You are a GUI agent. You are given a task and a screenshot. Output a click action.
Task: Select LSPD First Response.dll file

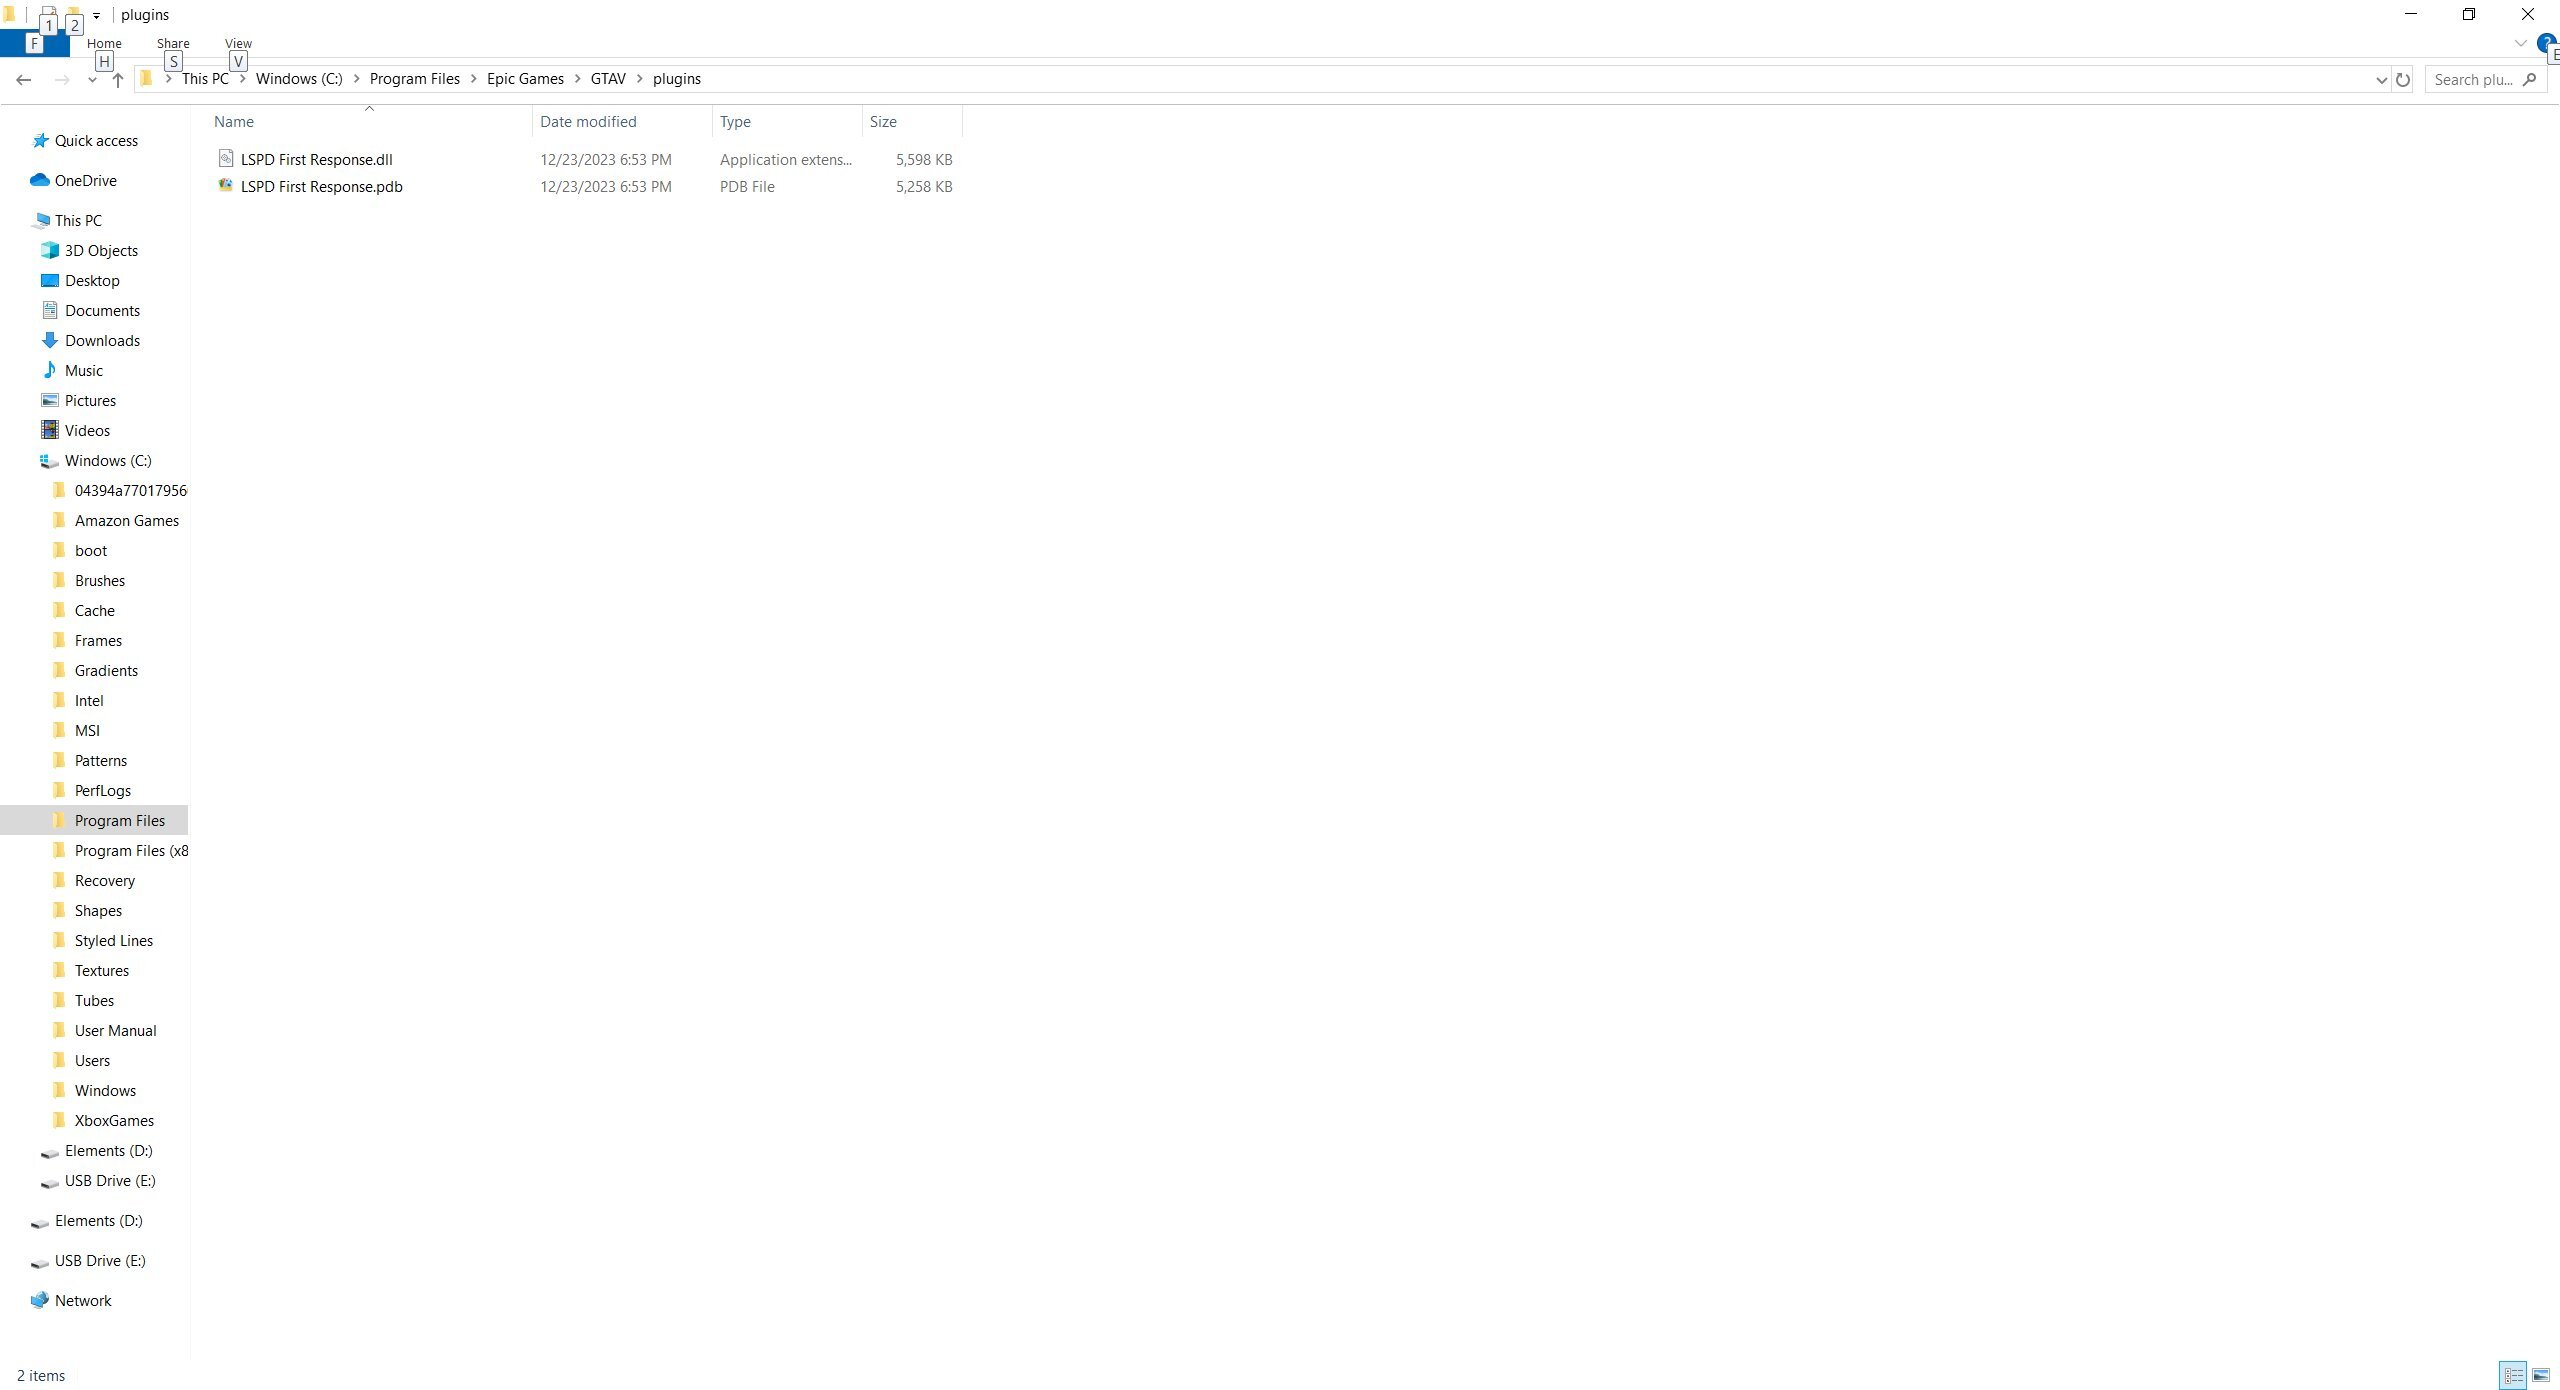(x=316, y=160)
